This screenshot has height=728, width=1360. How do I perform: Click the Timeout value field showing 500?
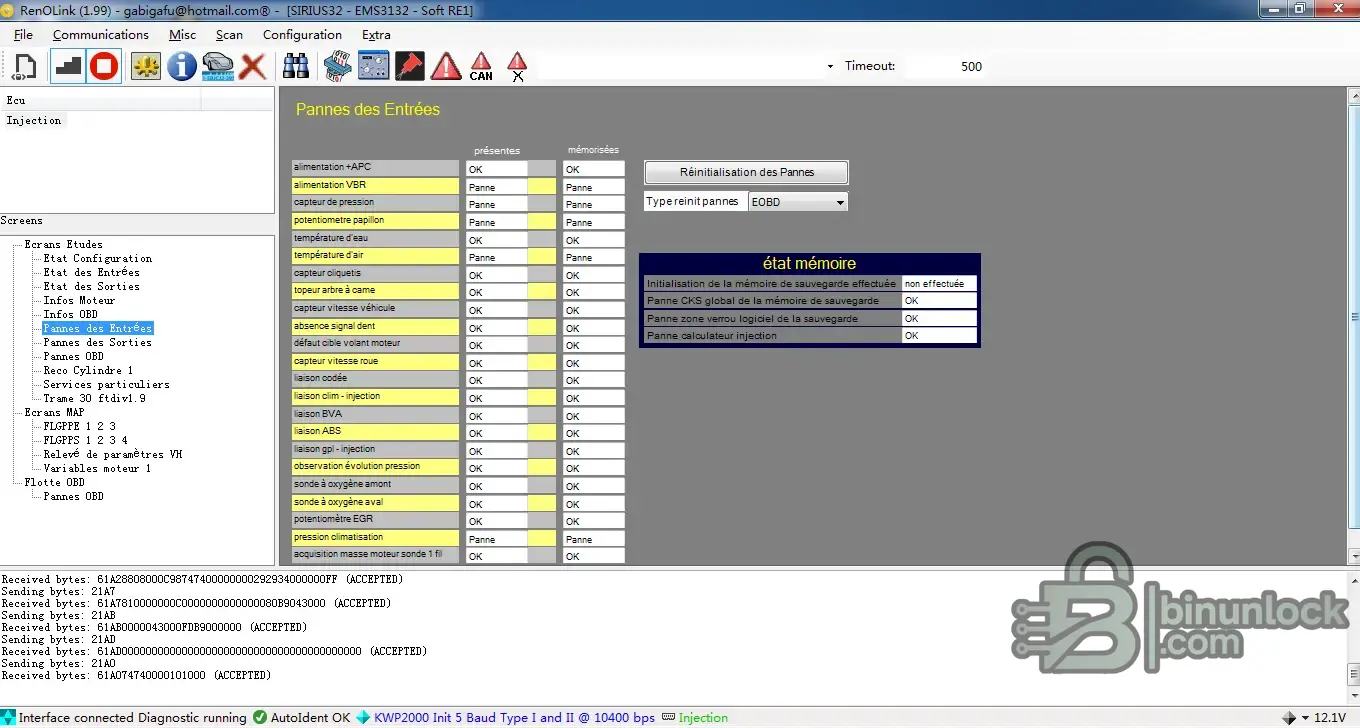[x=945, y=67]
